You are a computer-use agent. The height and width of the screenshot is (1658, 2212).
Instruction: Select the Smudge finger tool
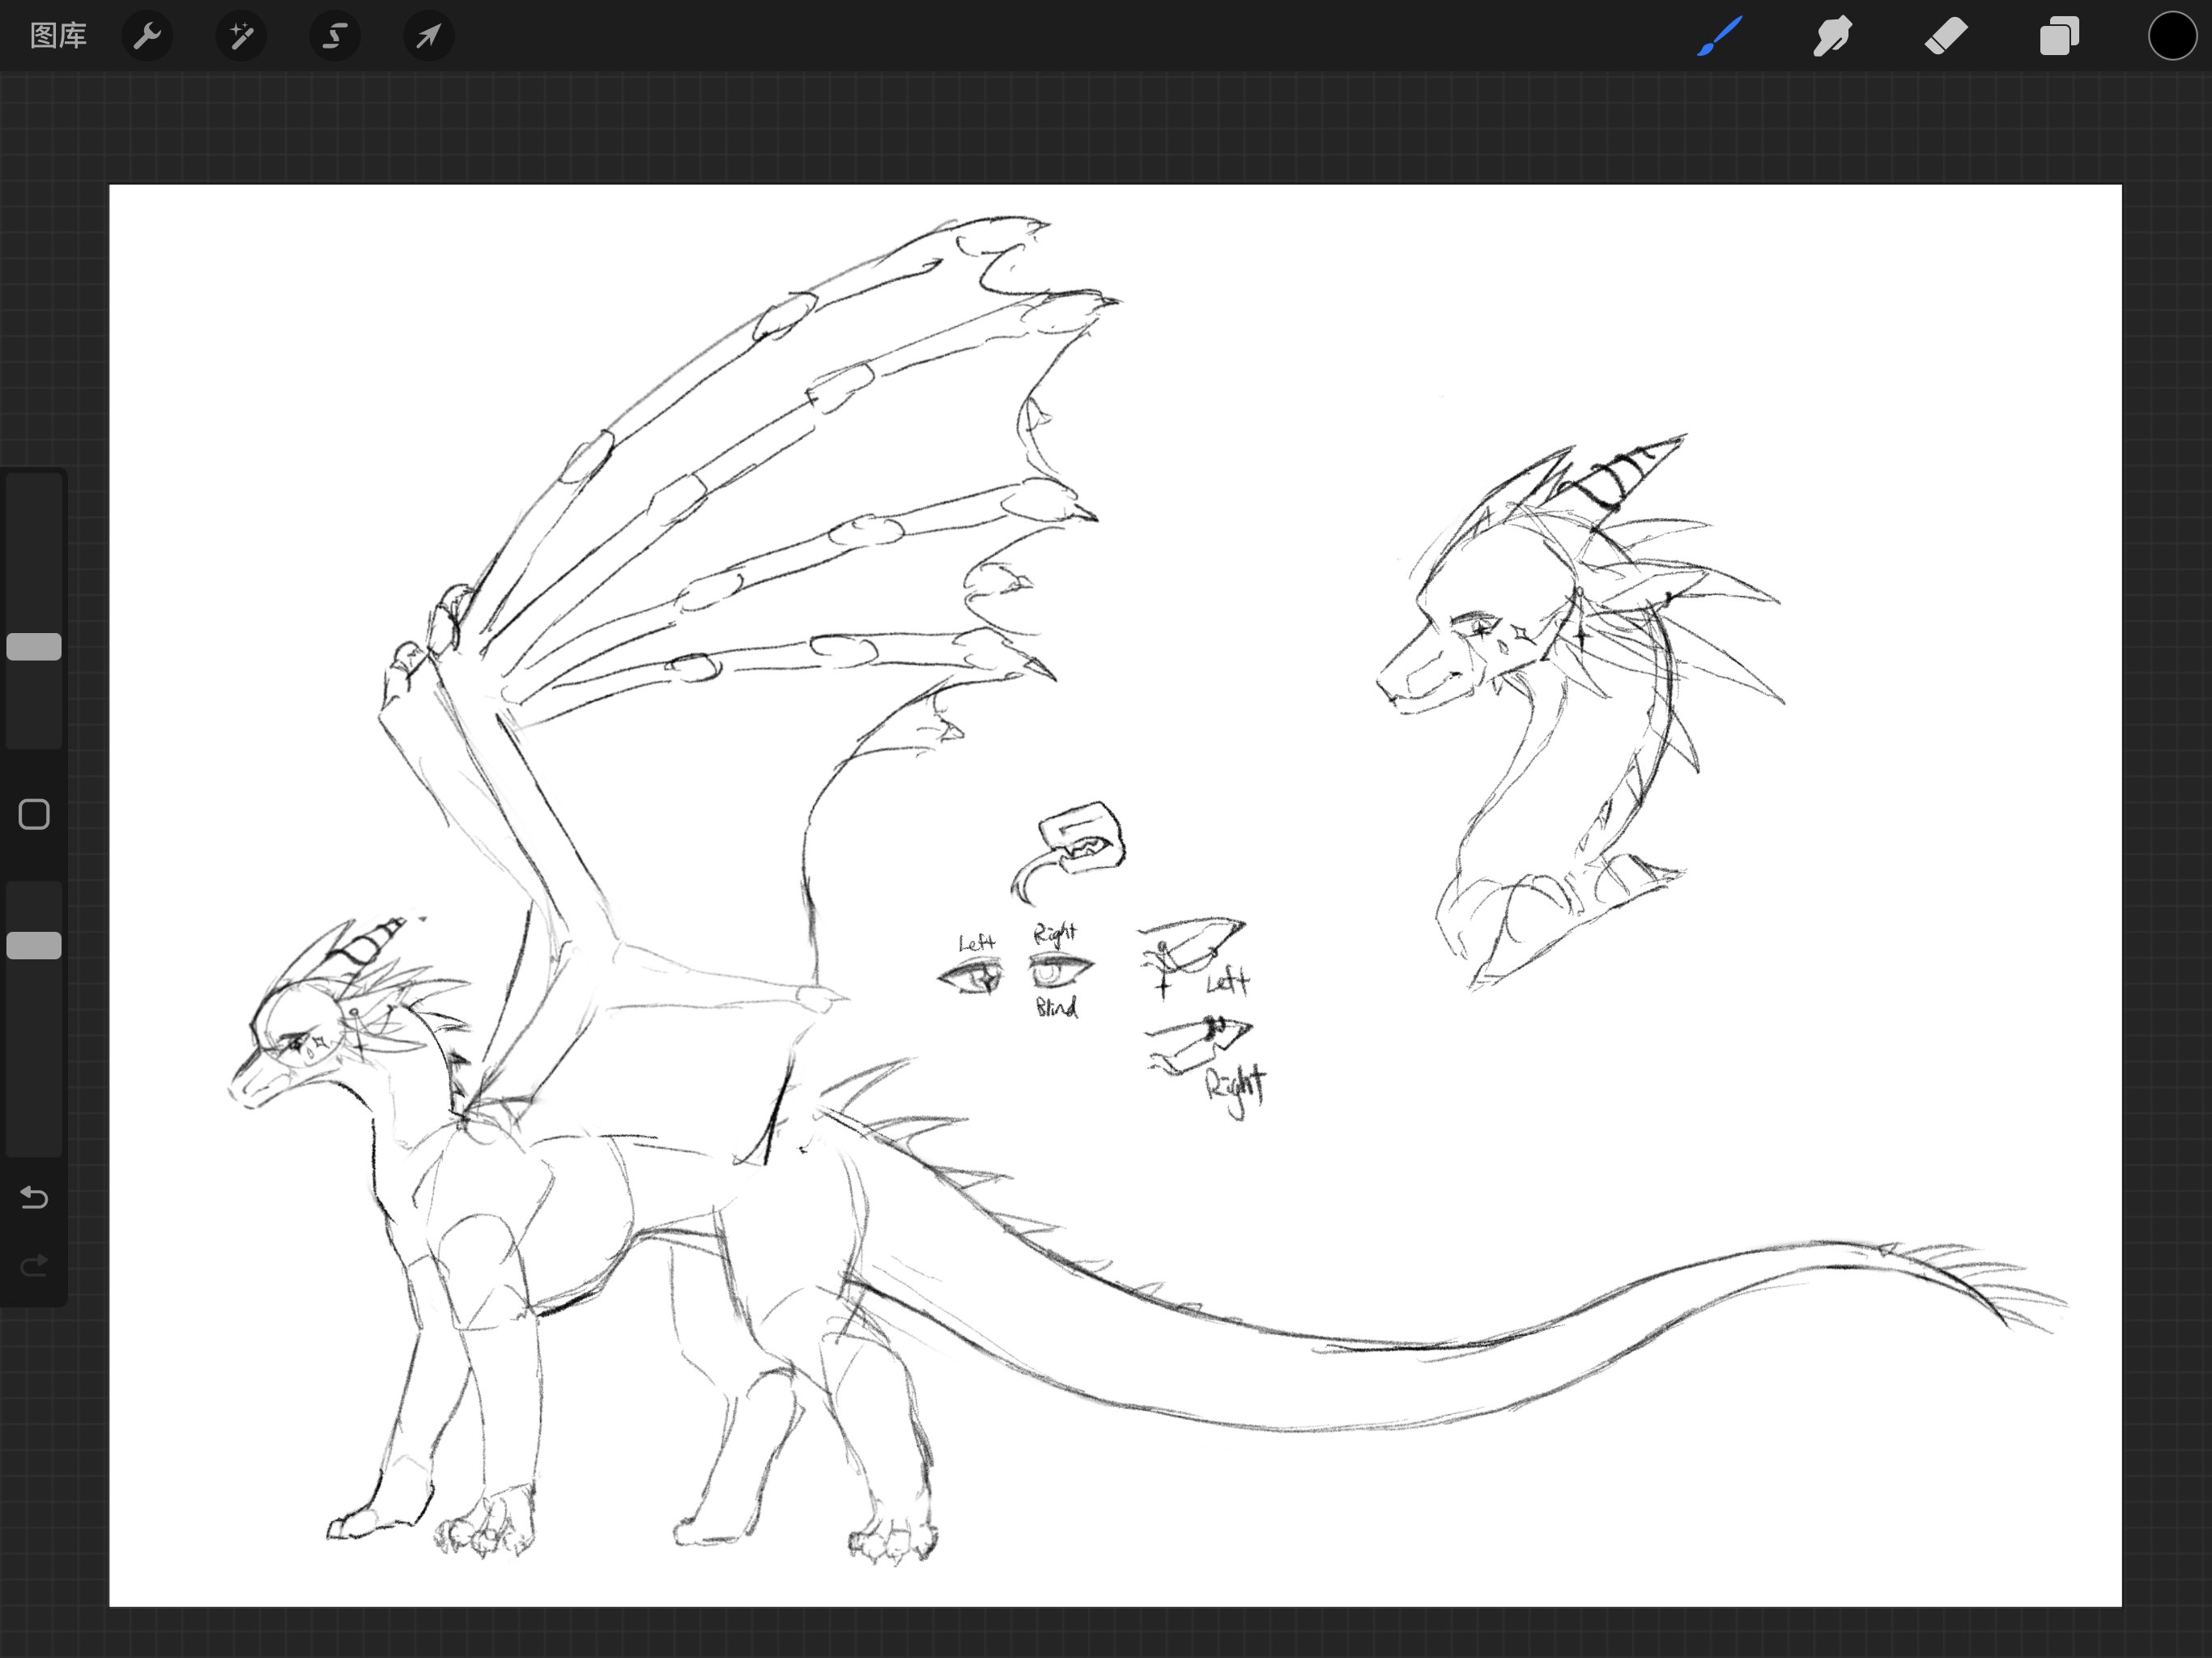pos(1832,36)
